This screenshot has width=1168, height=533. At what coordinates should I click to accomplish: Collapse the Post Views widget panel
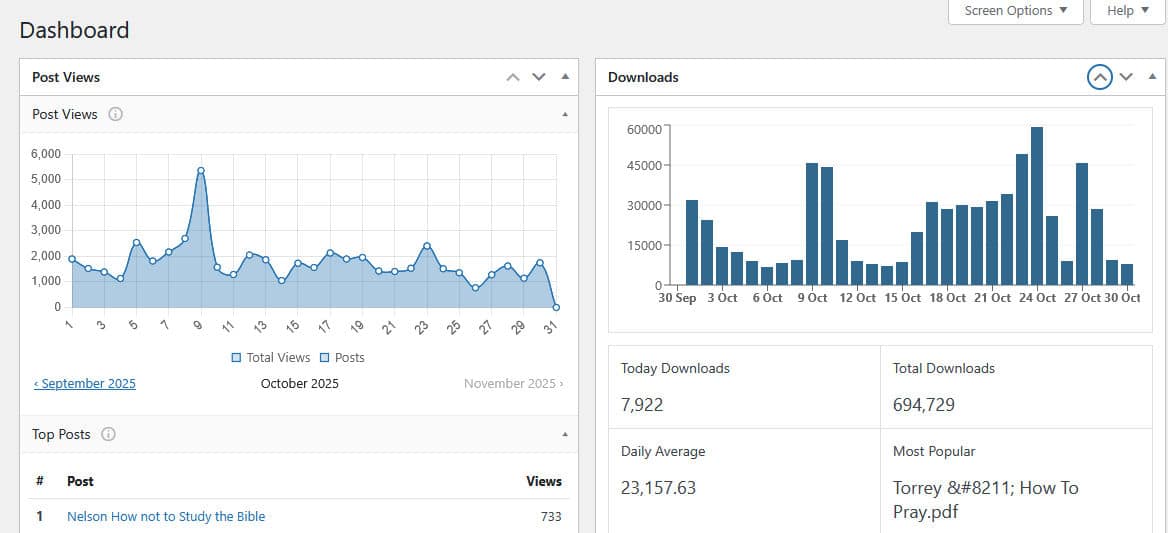[565, 77]
